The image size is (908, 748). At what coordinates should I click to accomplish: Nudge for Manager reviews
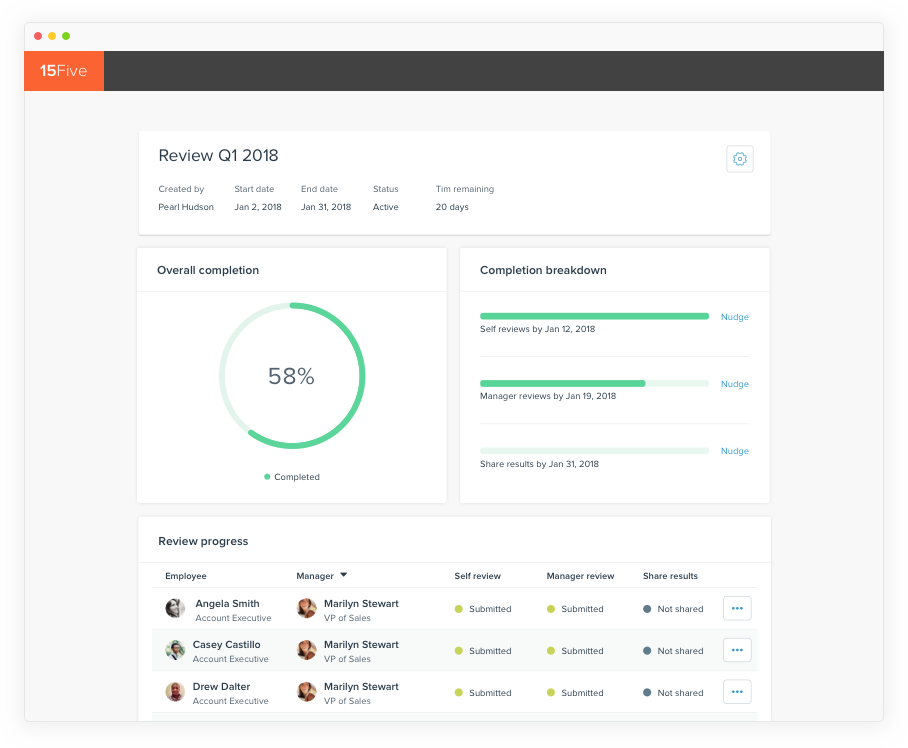734,384
